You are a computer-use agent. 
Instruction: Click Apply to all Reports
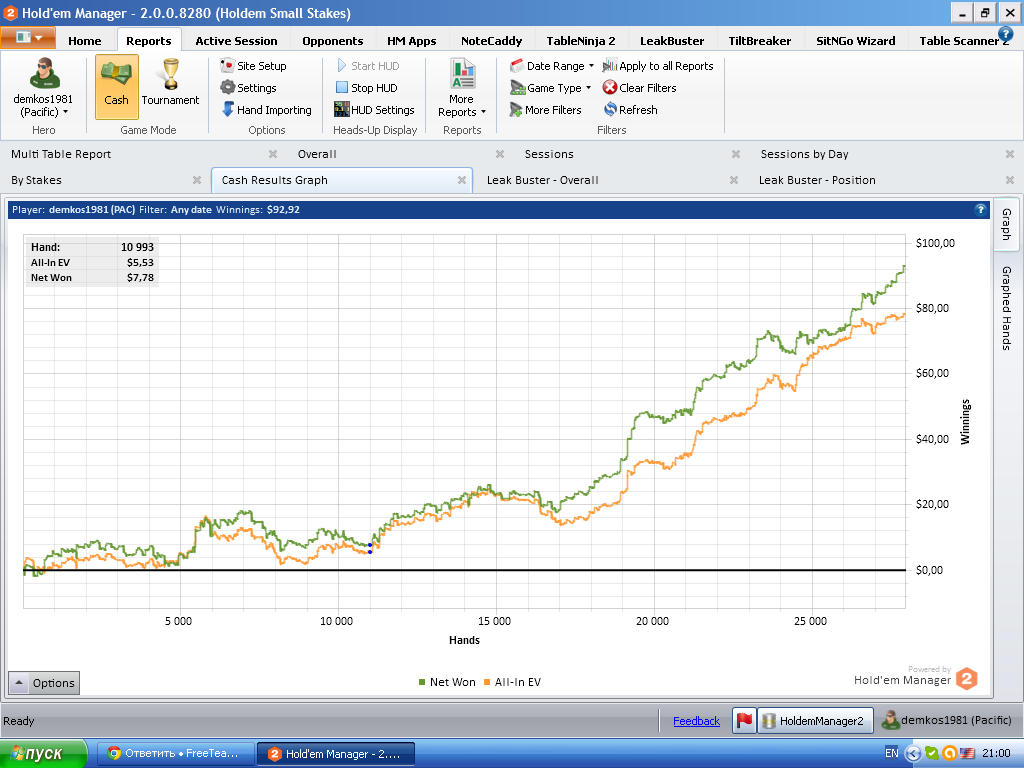[658, 66]
